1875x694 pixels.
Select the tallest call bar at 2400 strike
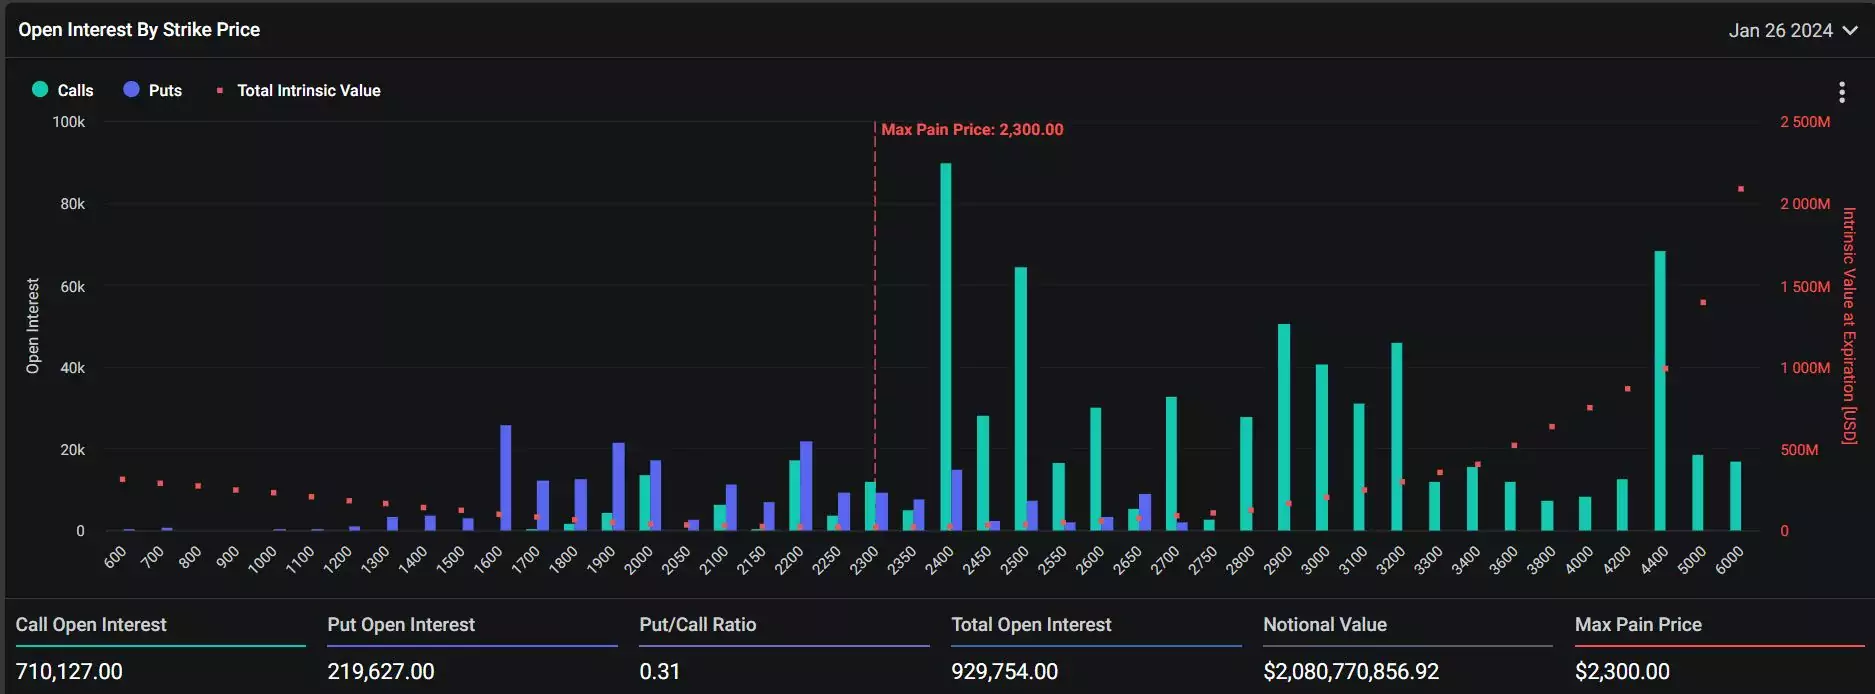coord(945,347)
